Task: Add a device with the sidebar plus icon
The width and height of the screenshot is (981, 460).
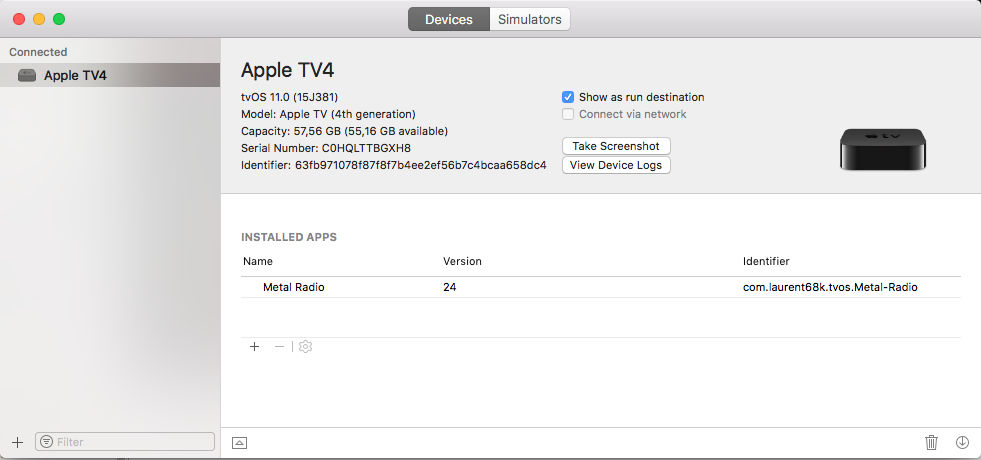Action: pos(18,442)
